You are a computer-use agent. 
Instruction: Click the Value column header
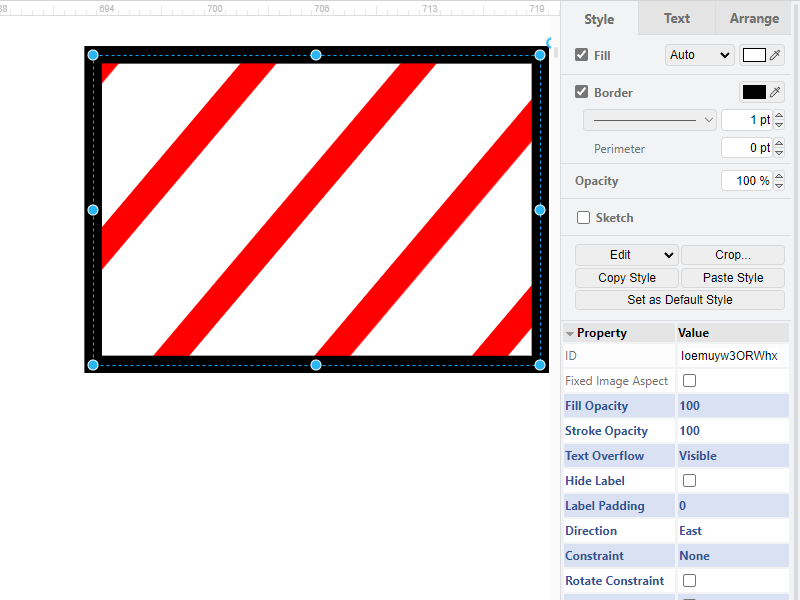point(733,333)
